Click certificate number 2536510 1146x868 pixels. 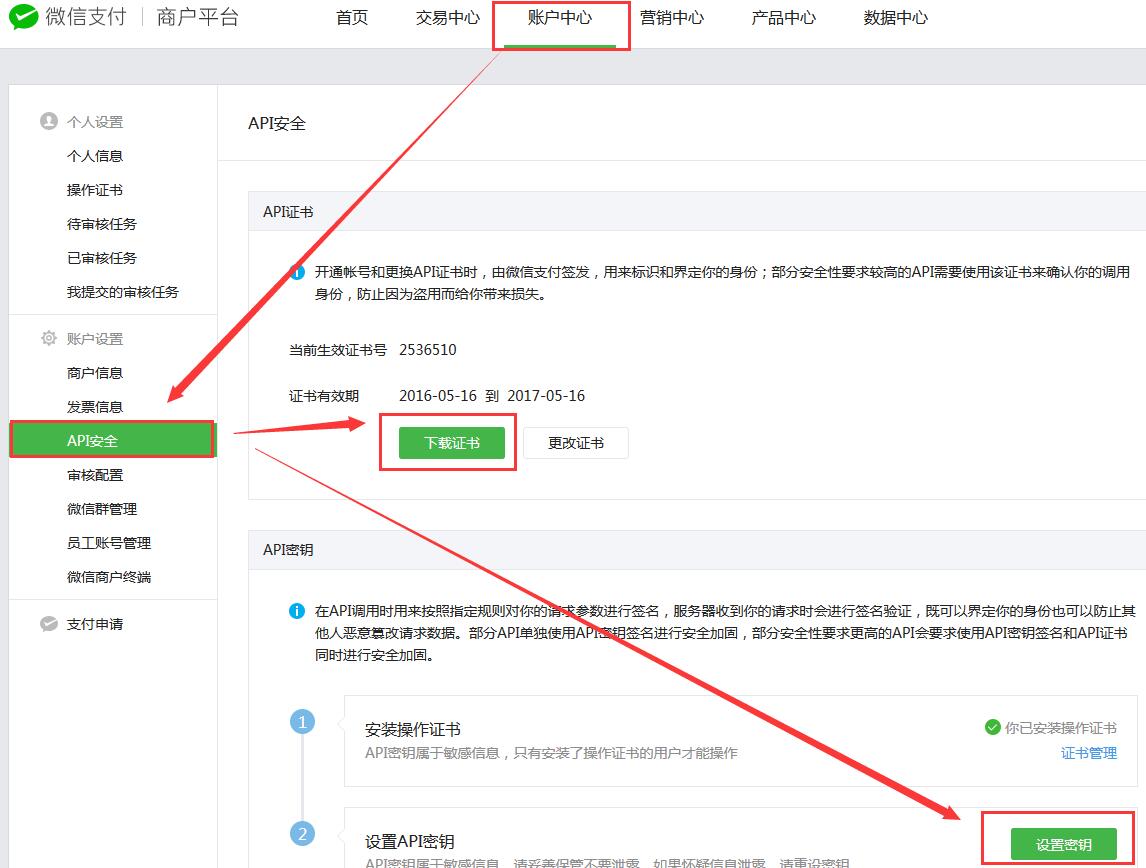pyautogui.click(x=428, y=349)
